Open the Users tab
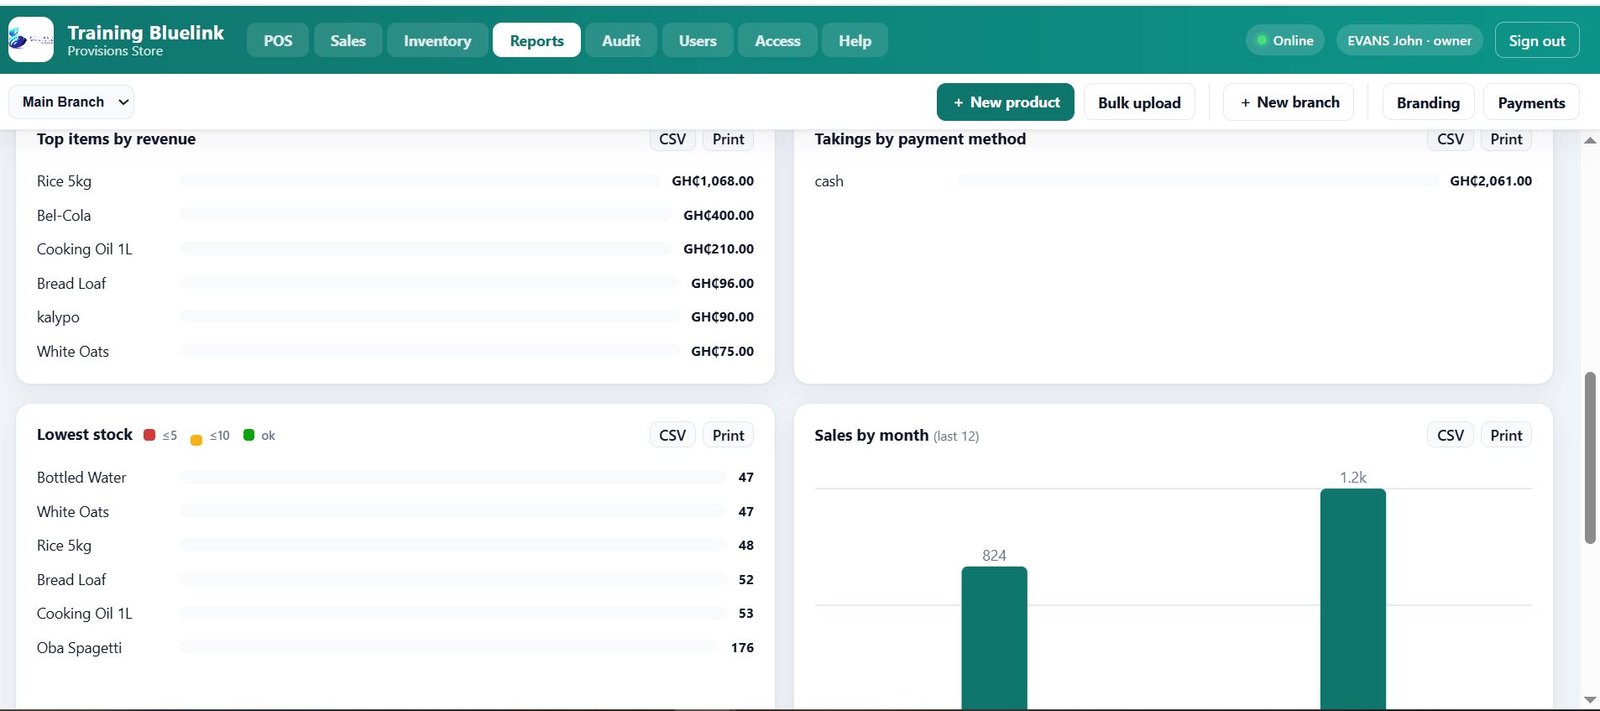The image size is (1600, 711). [698, 40]
